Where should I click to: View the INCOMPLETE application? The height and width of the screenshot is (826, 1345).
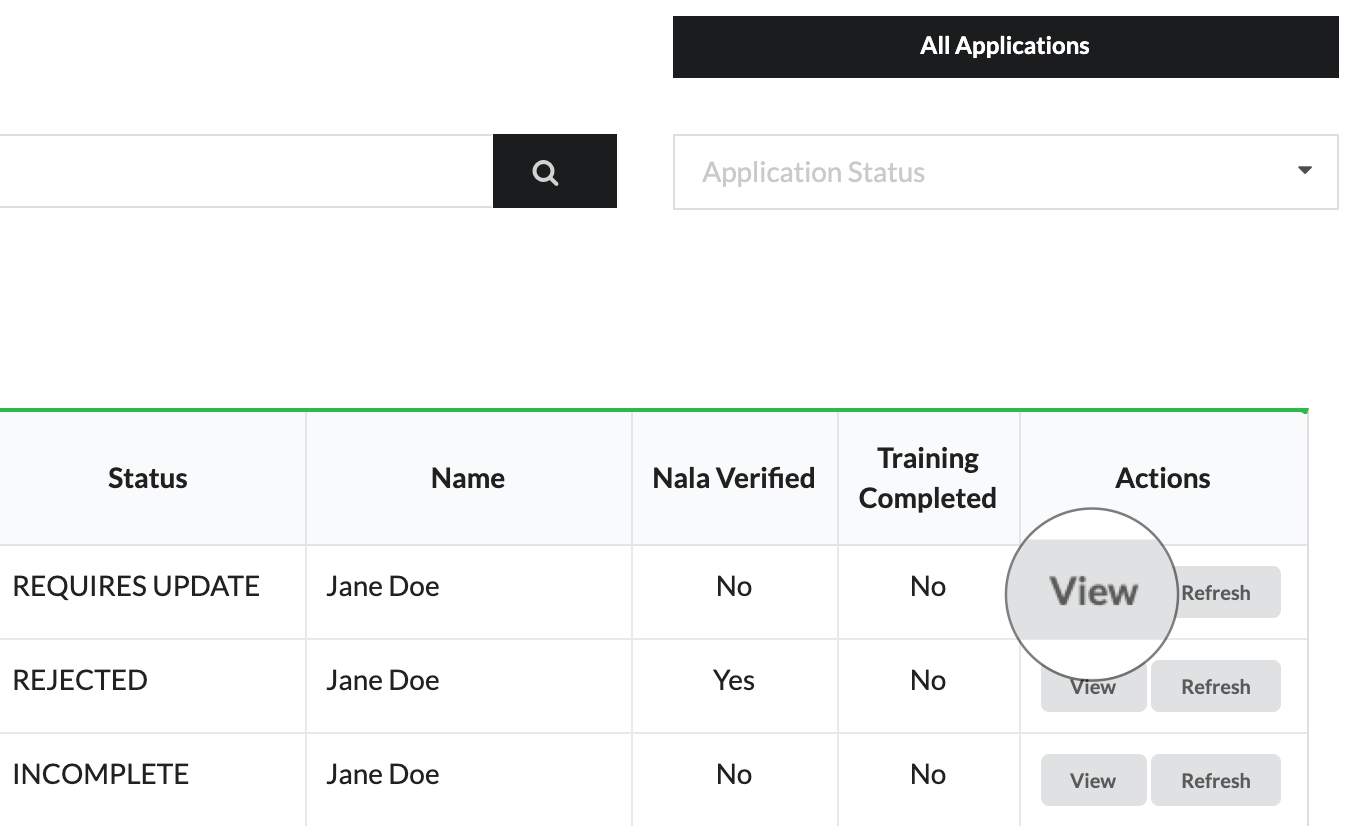coord(1093,781)
